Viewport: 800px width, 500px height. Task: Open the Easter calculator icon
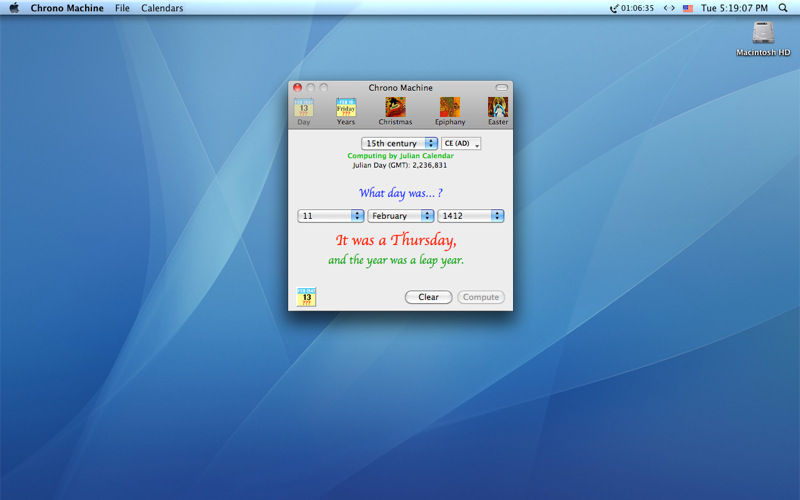[497, 112]
